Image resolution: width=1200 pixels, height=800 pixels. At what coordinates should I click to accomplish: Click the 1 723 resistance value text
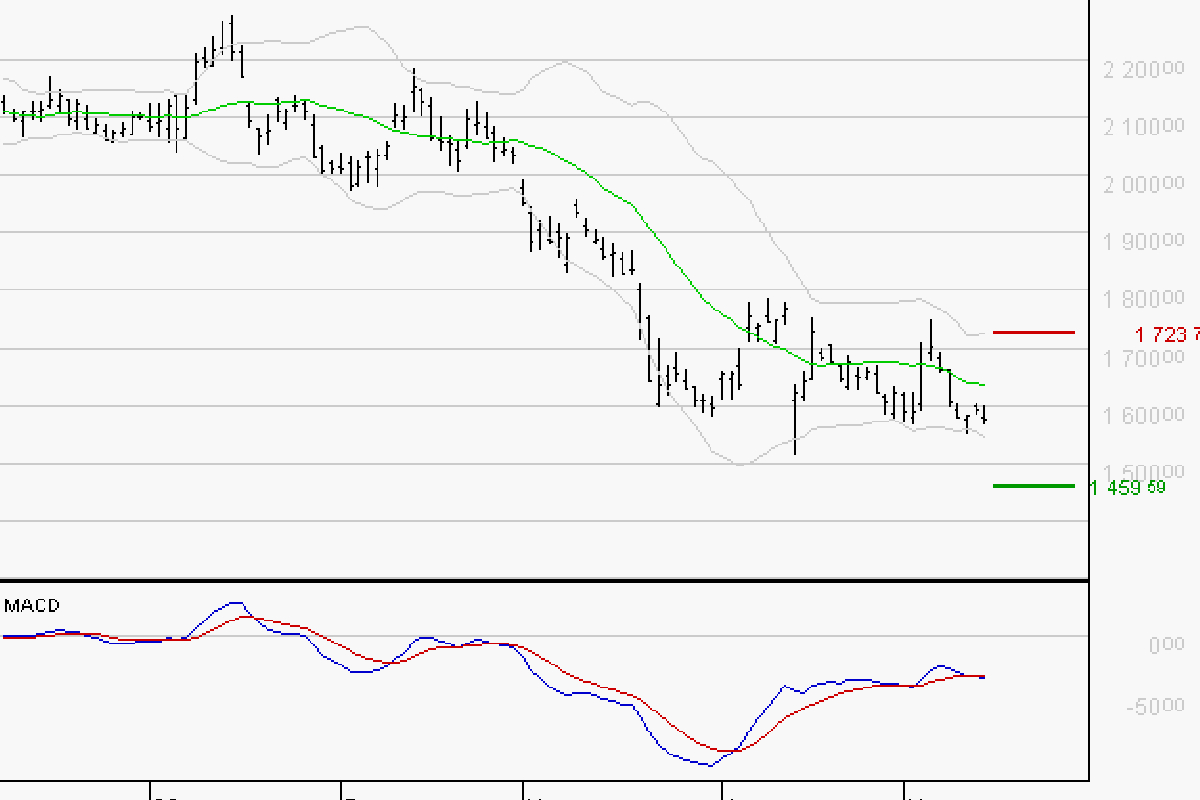(x=1167, y=334)
